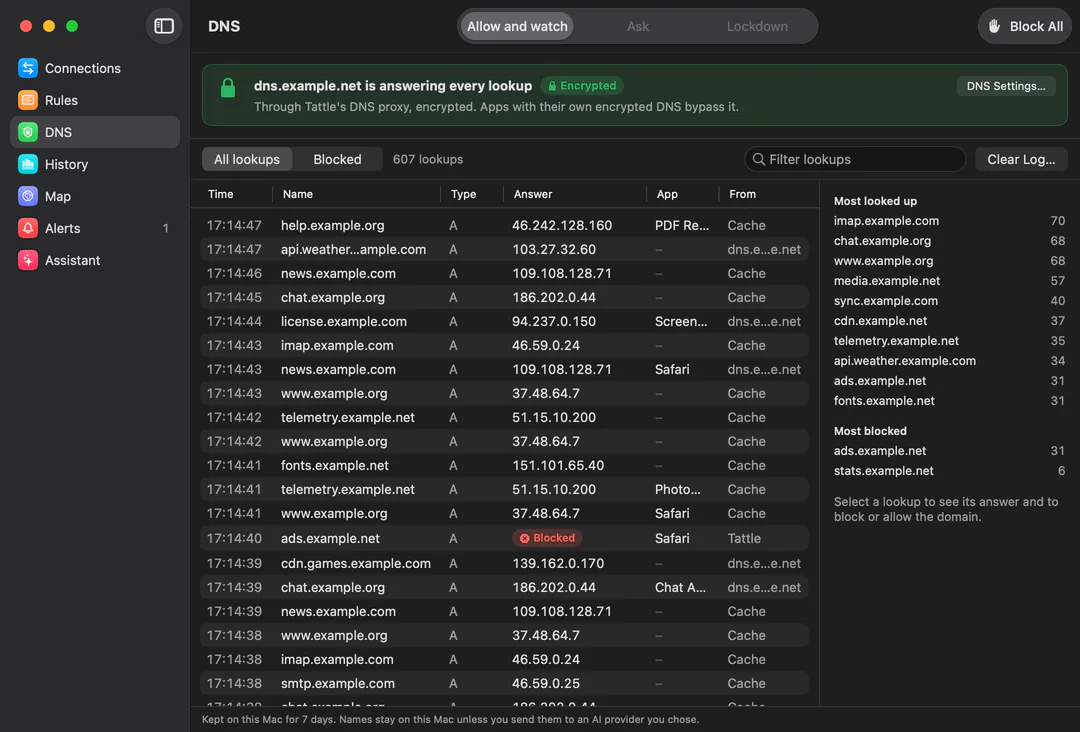1080x732 pixels.
Task: Click imap.example.com in Most looked up
Action: (x=886, y=221)
